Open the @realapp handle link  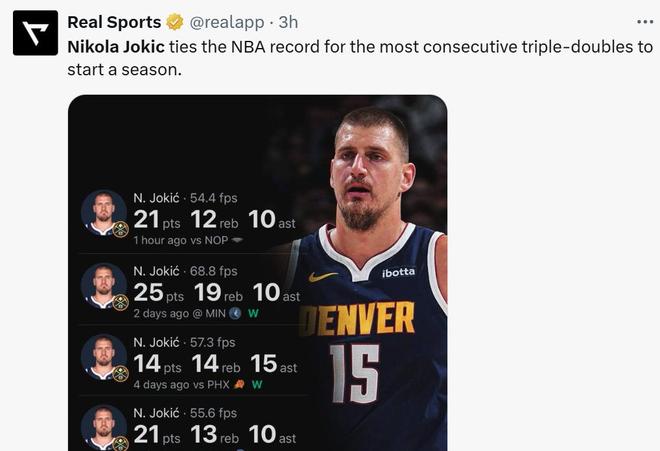click(x=229, y=22)
